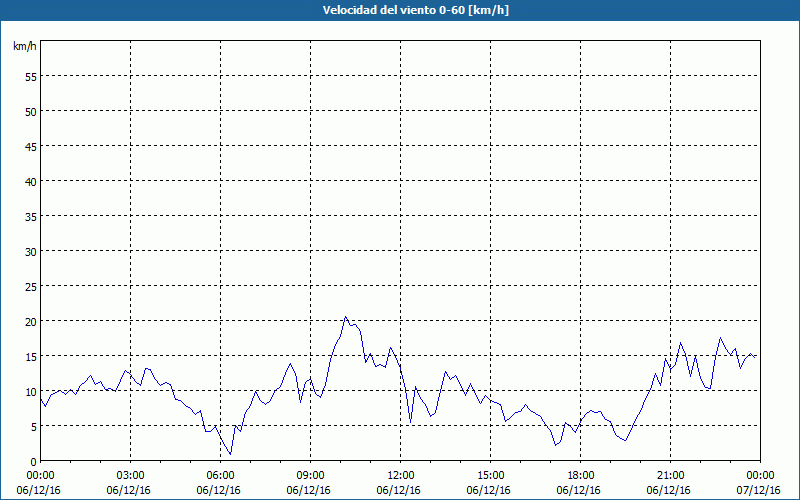Click the wind speed peak near 10:00

click(345, 317)
